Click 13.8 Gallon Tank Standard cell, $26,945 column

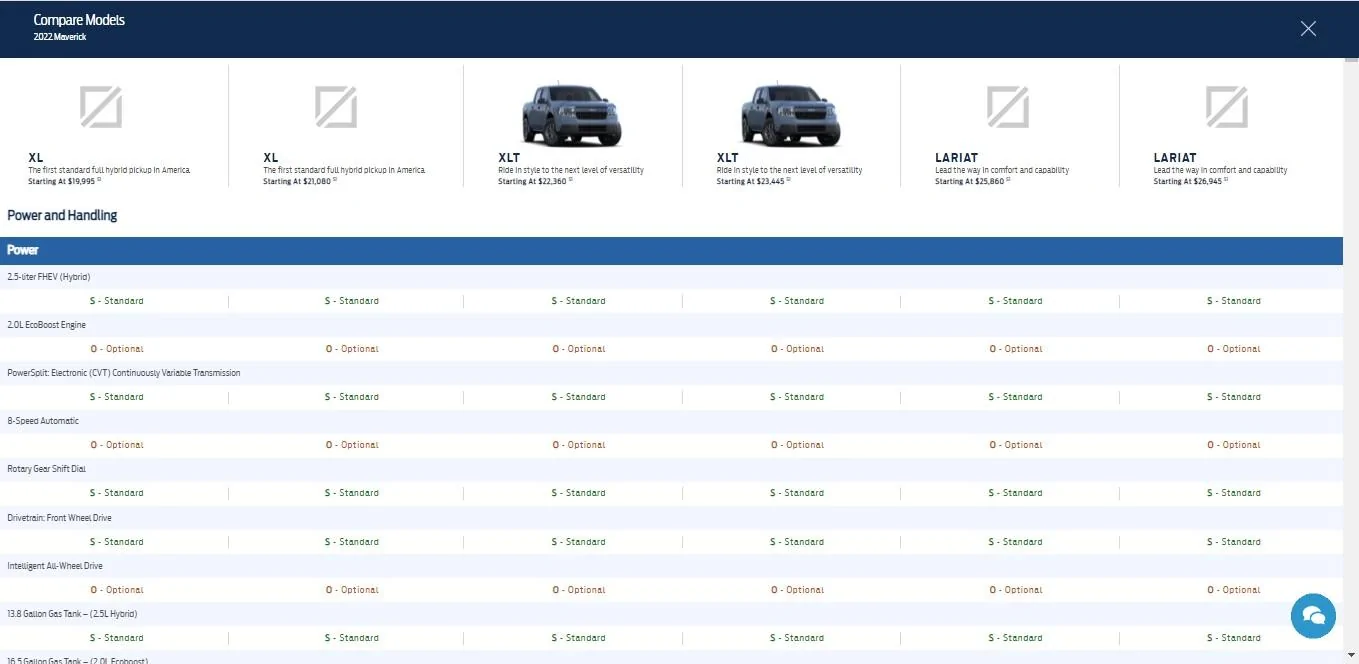pos(1234,638)
